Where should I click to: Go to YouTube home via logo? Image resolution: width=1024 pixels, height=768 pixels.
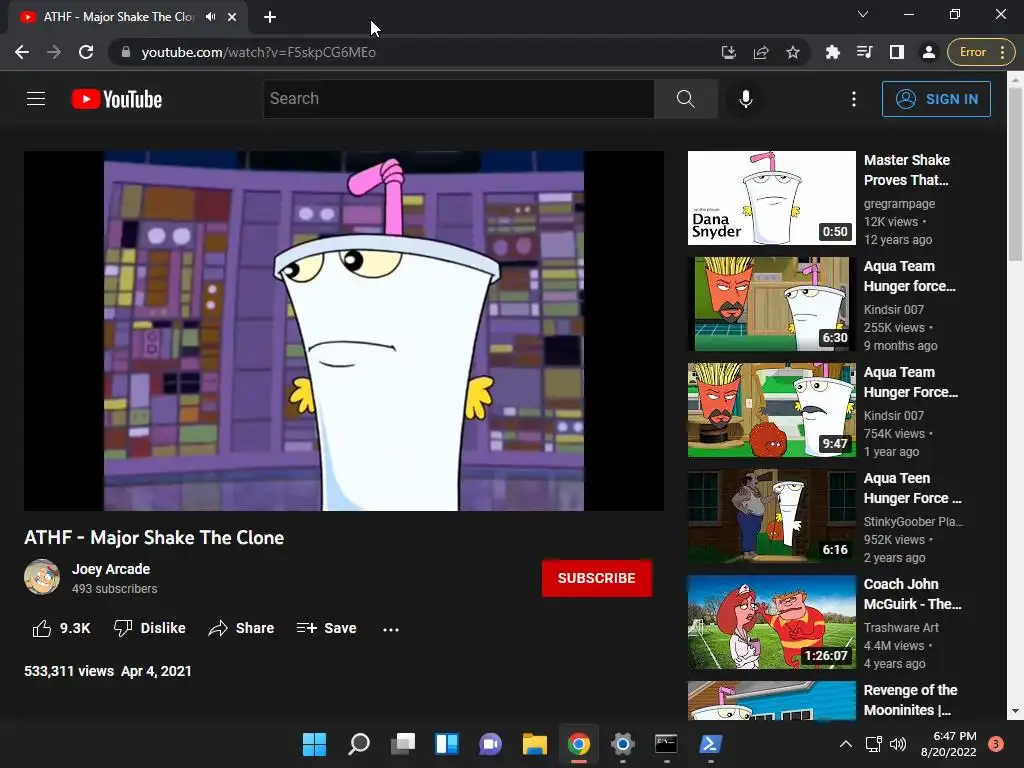117,99
